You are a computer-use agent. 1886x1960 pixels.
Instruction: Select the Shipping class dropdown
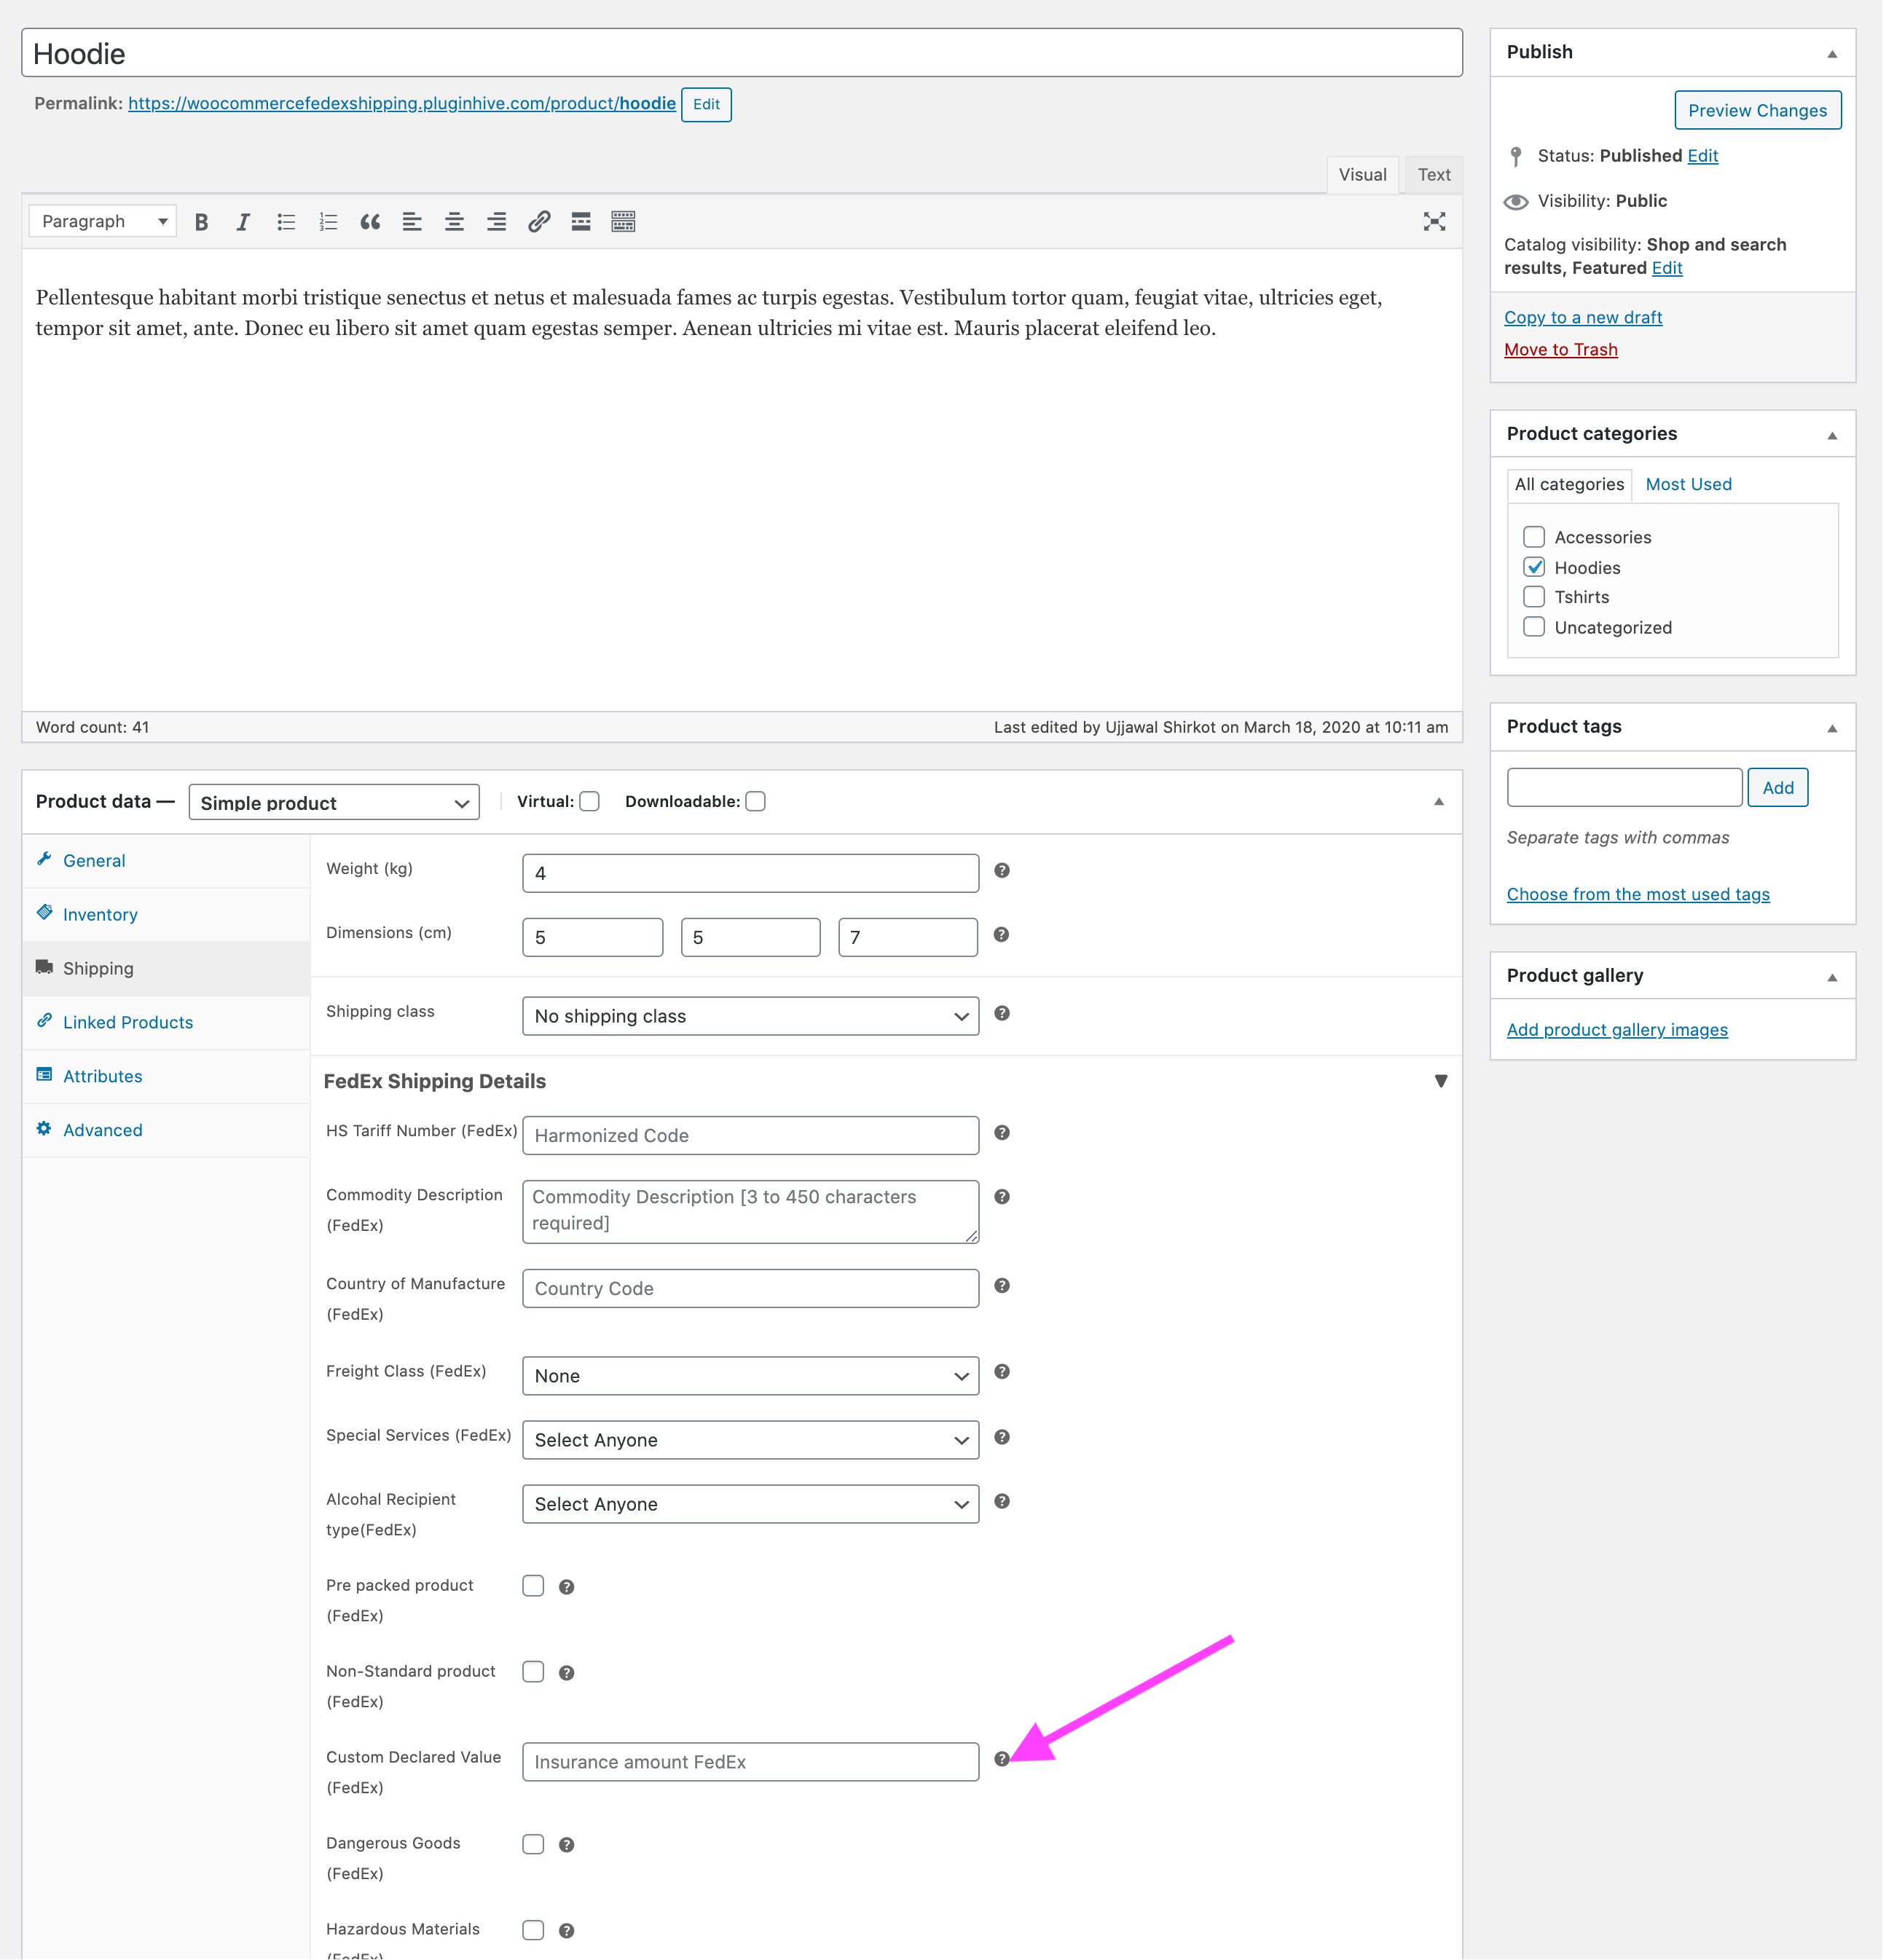coord(750,1015)
